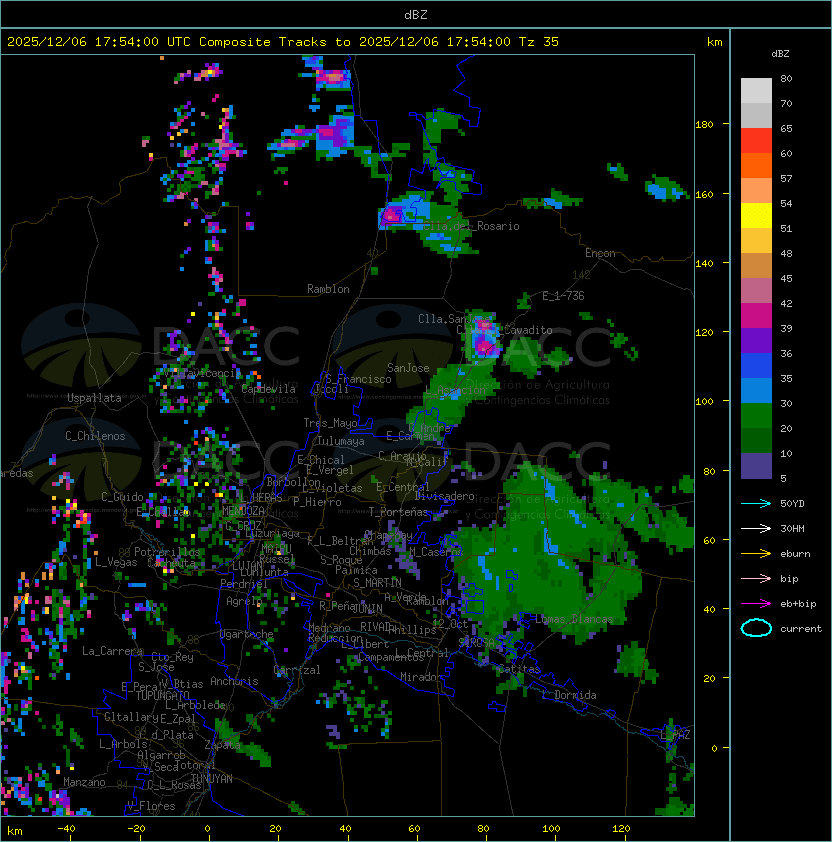
Task: Select the red 60-65 dBZ legend swatch
Action: tap(756, 141)
